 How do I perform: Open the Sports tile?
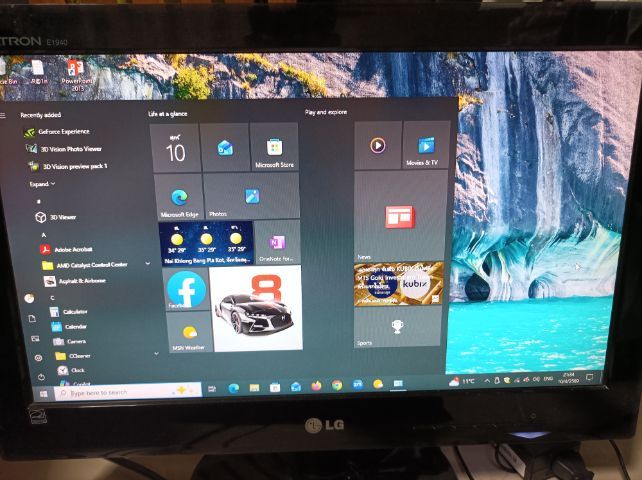397,328
